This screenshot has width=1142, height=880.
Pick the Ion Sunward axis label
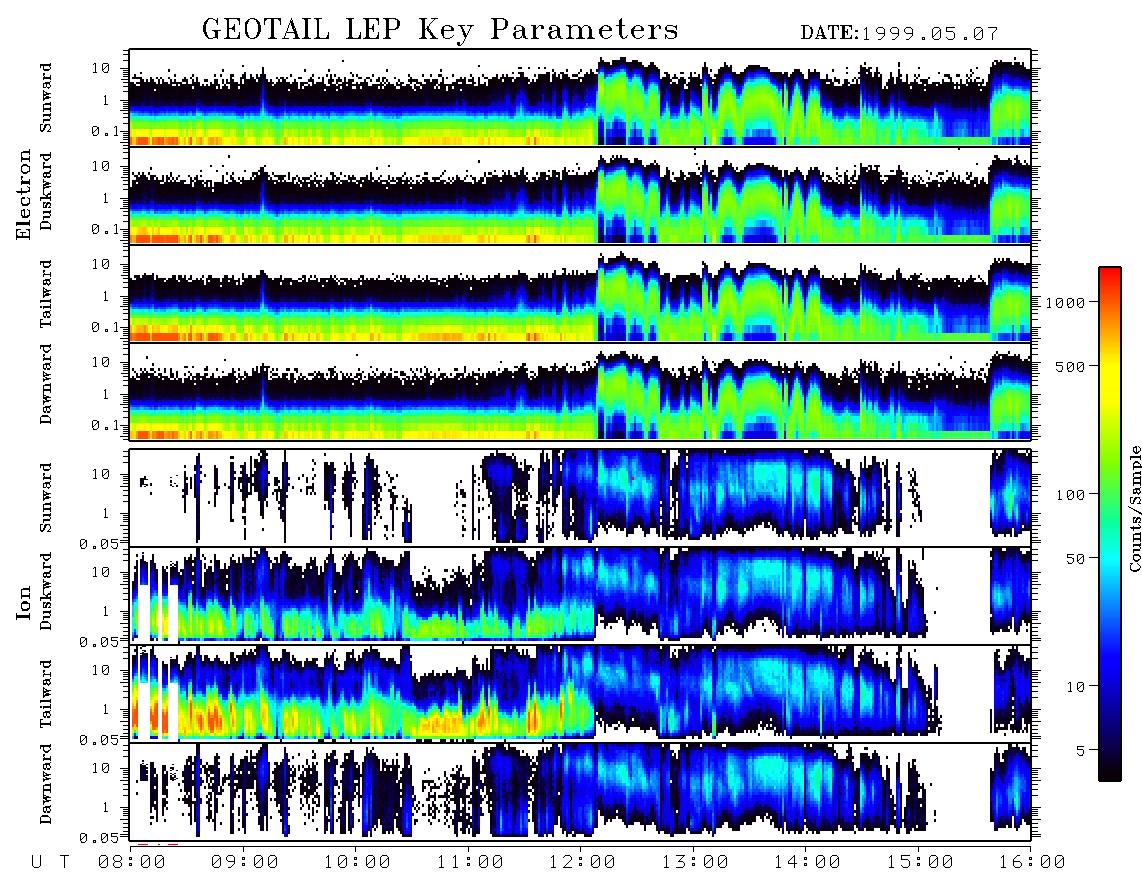coord(46,498)
